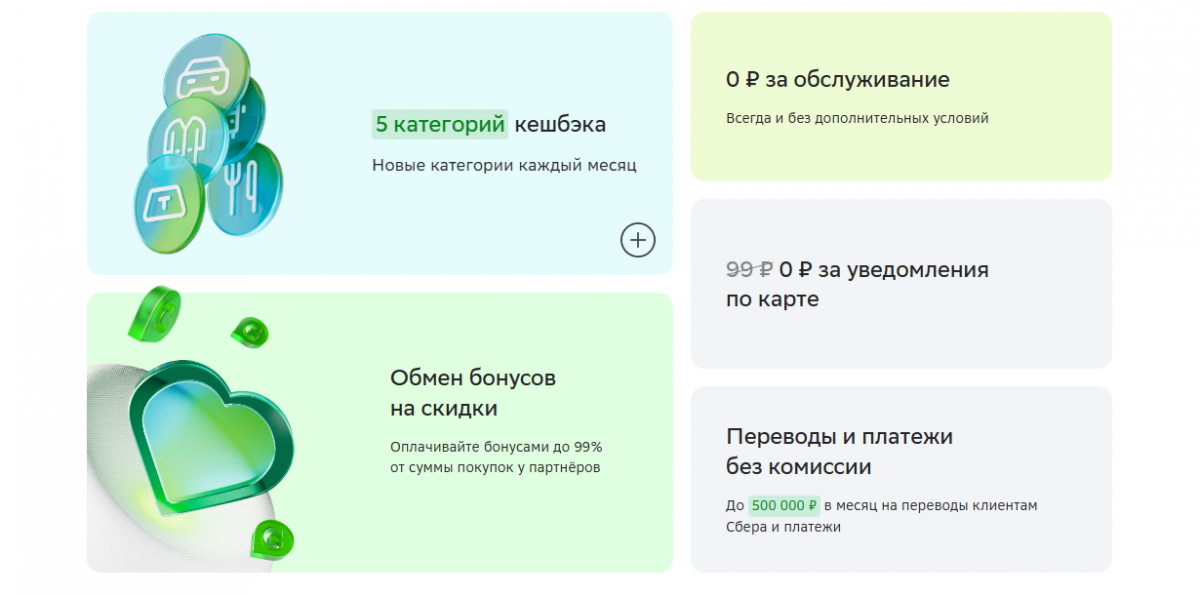Screen dimensions: 1200x596
Task: Open 'Обмен бонусов на скидки' heading
Action: pyautogui.click(x=472, y=393)
